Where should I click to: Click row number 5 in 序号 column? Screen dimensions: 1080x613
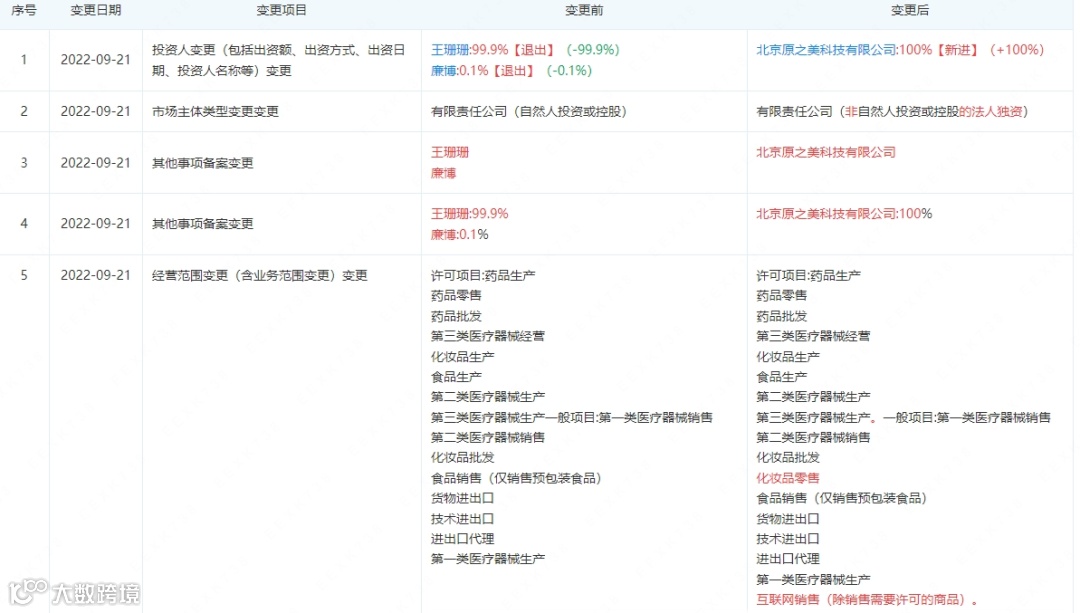[24, 276]
